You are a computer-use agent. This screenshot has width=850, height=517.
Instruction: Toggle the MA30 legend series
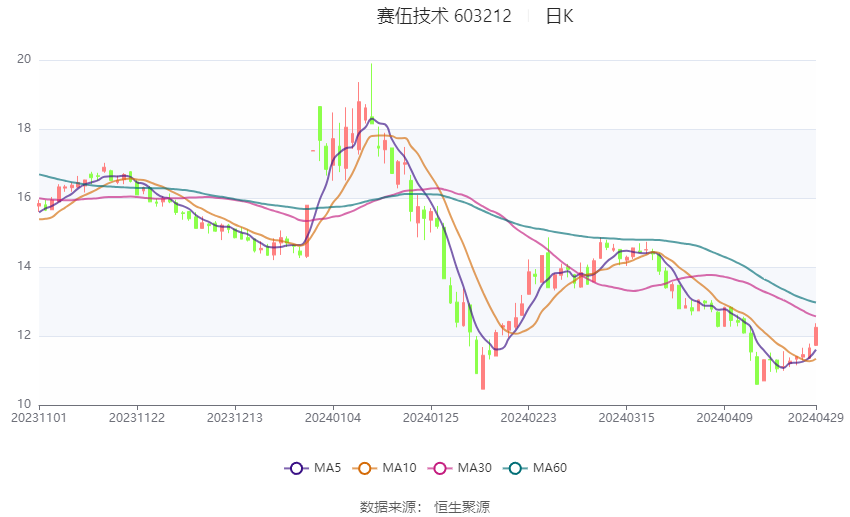point(460,468)
